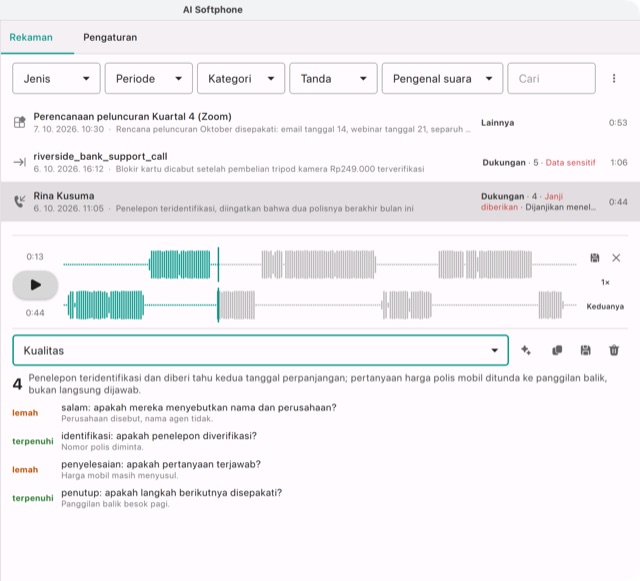640x581 pixels.
Task: Click the quality score 4
Action: [x=17, y=384]
